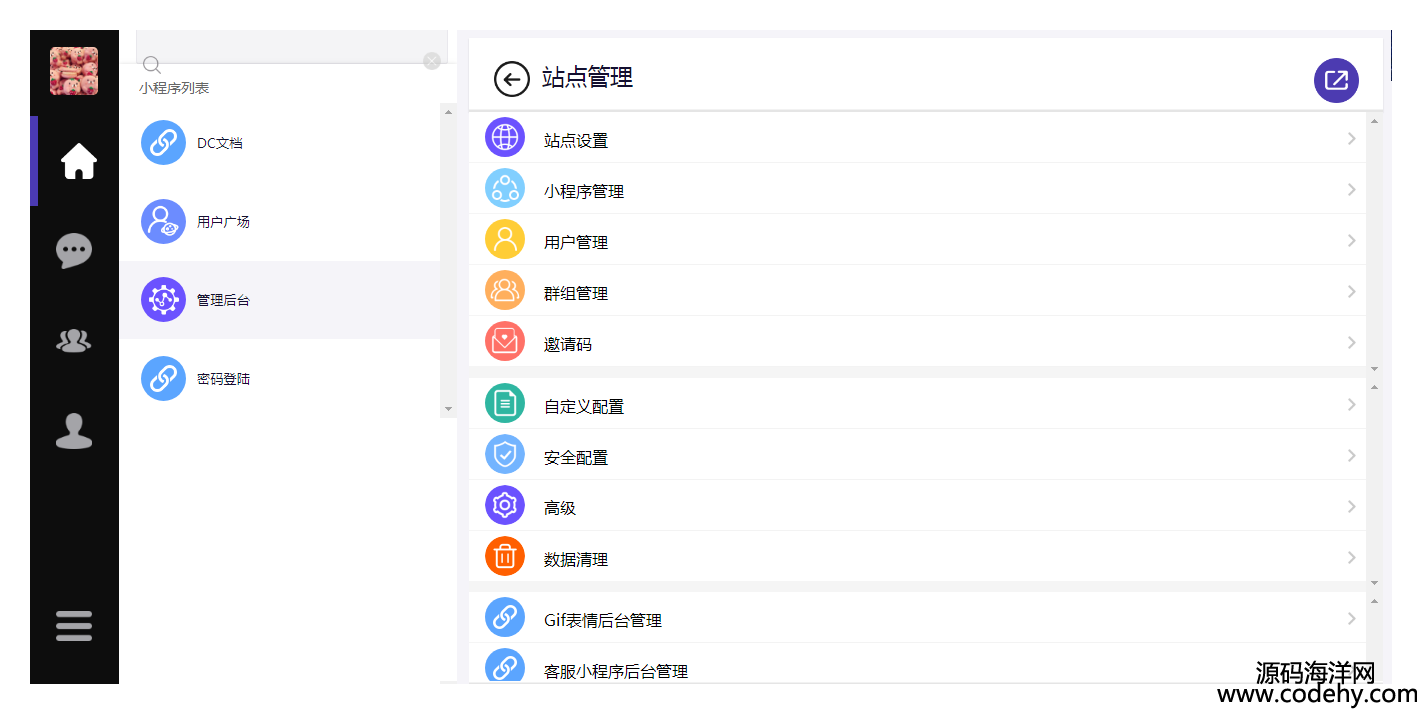Screen dimensions: 1422x714
Task: Open Gif表情后台管理 entry
Action: tap(602, 620)
